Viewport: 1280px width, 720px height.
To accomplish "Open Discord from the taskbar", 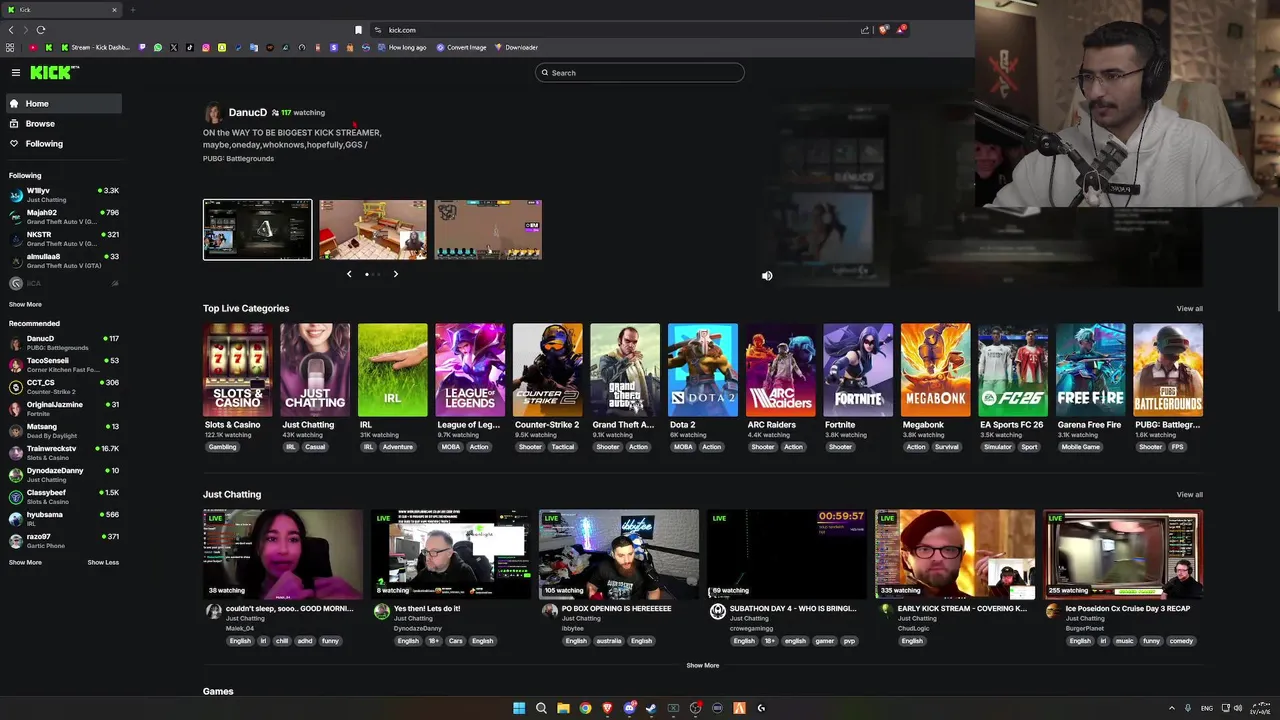I will [630, 708].
